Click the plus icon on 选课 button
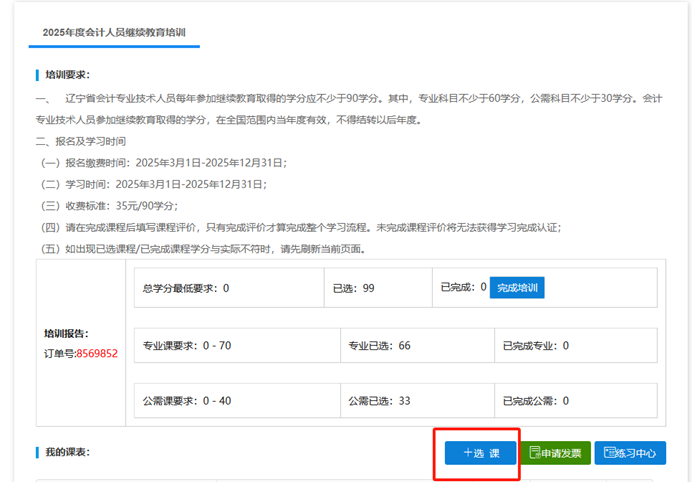Screen dimensions: 692x482 click(x=467, y=453)
